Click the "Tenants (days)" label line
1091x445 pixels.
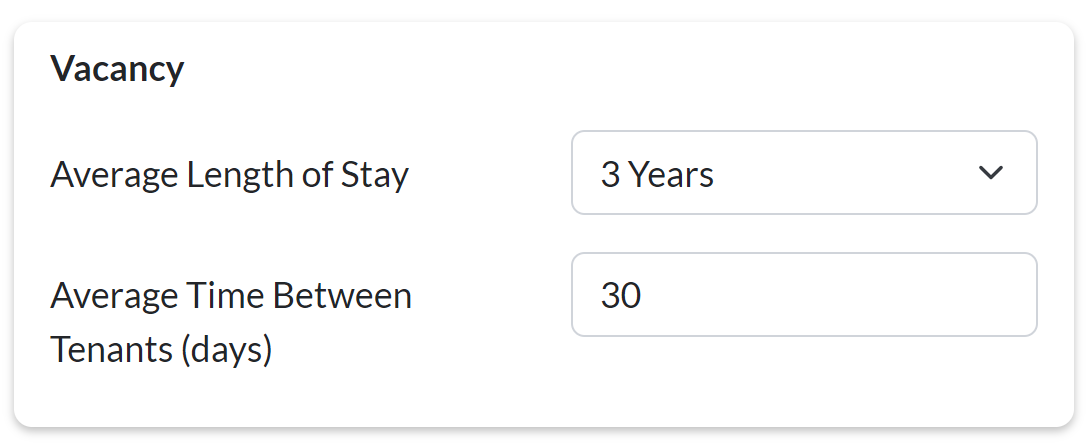coord(161,350)
